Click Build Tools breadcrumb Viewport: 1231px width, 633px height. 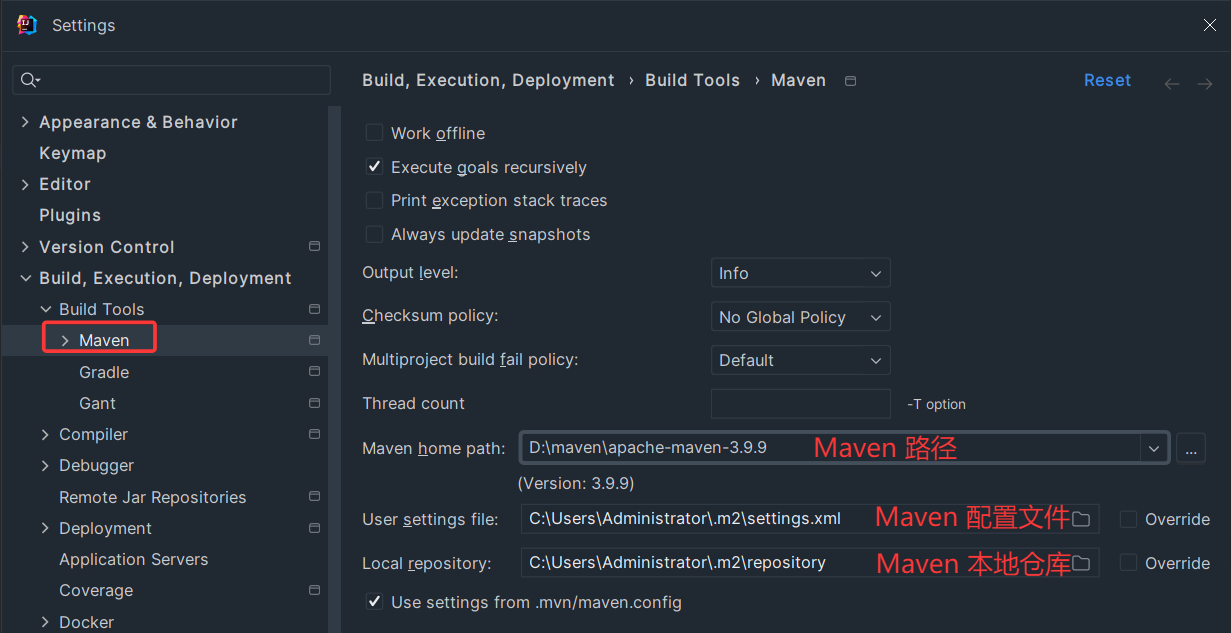(x=692, y=80)
